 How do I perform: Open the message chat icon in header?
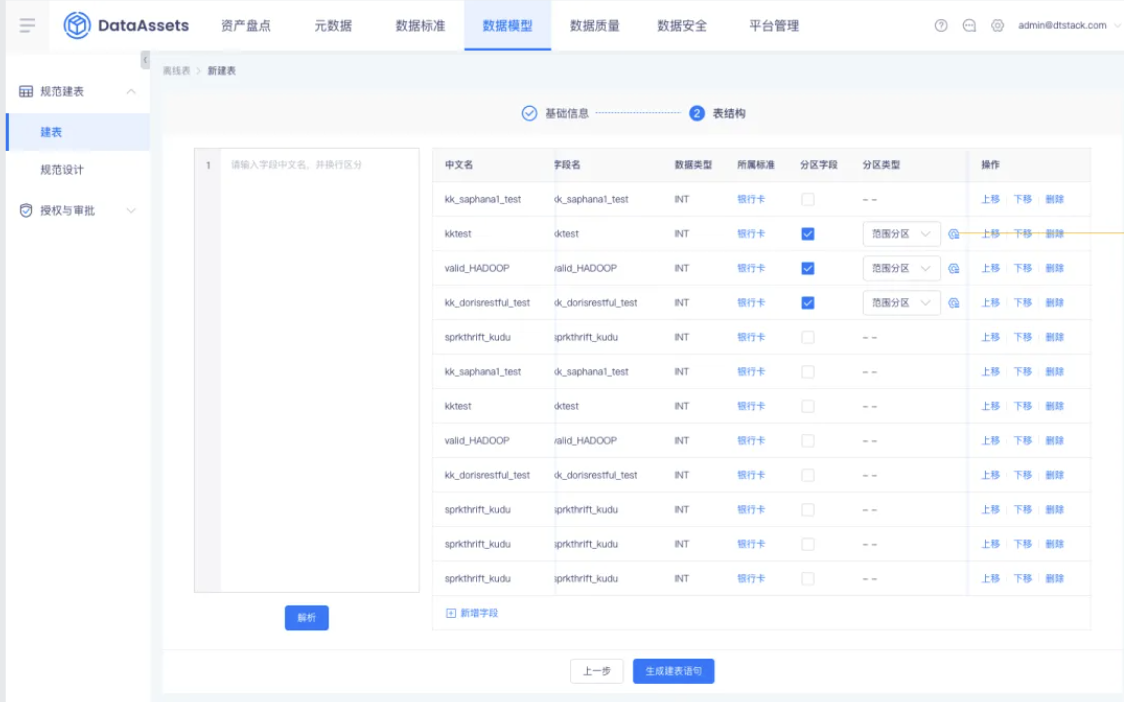(969, 26)
